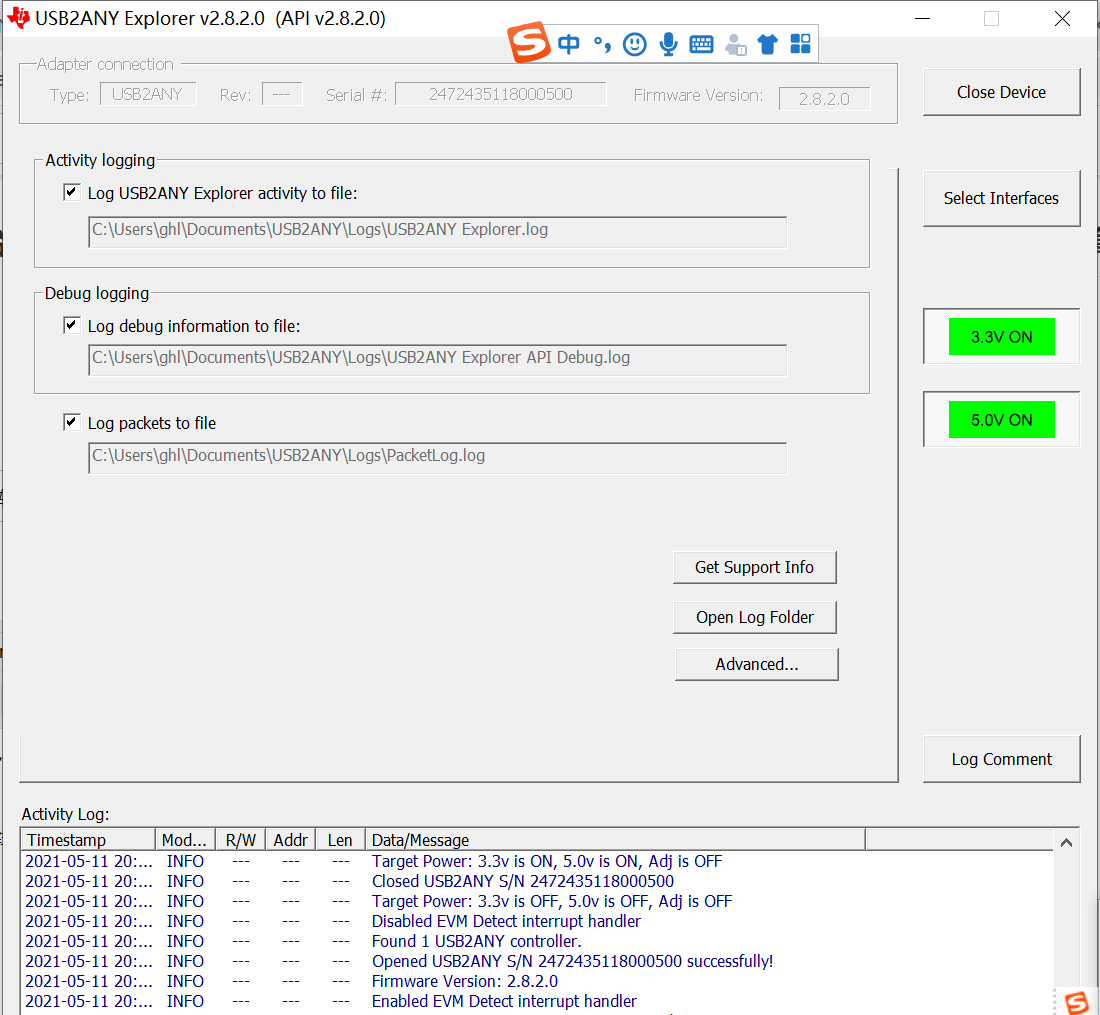
Task: Close the USB2ANY Explorer window
Action: (x=1062, y=18)
